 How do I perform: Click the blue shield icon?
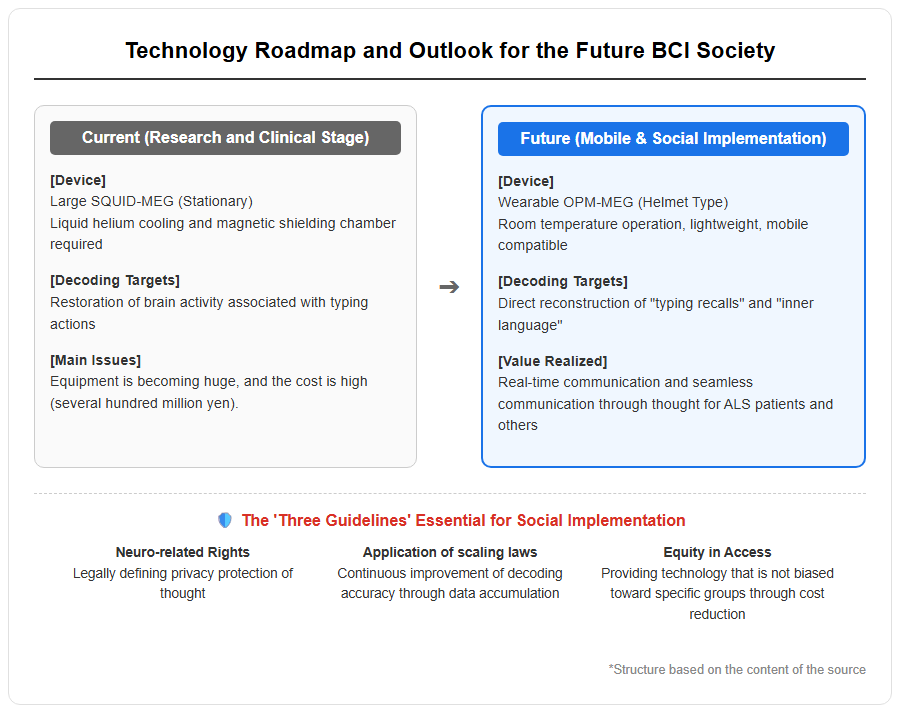[x=225, y=520]
